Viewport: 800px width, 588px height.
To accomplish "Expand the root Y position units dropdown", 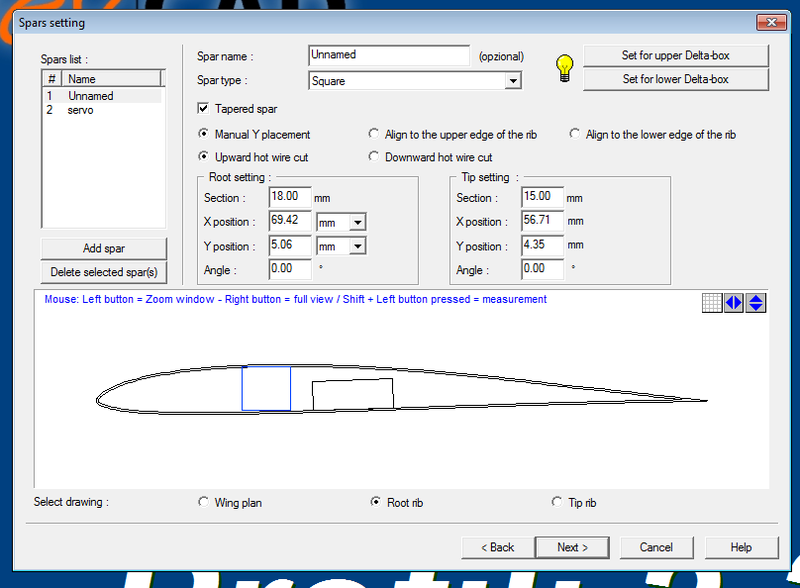I will pos(358,246).
